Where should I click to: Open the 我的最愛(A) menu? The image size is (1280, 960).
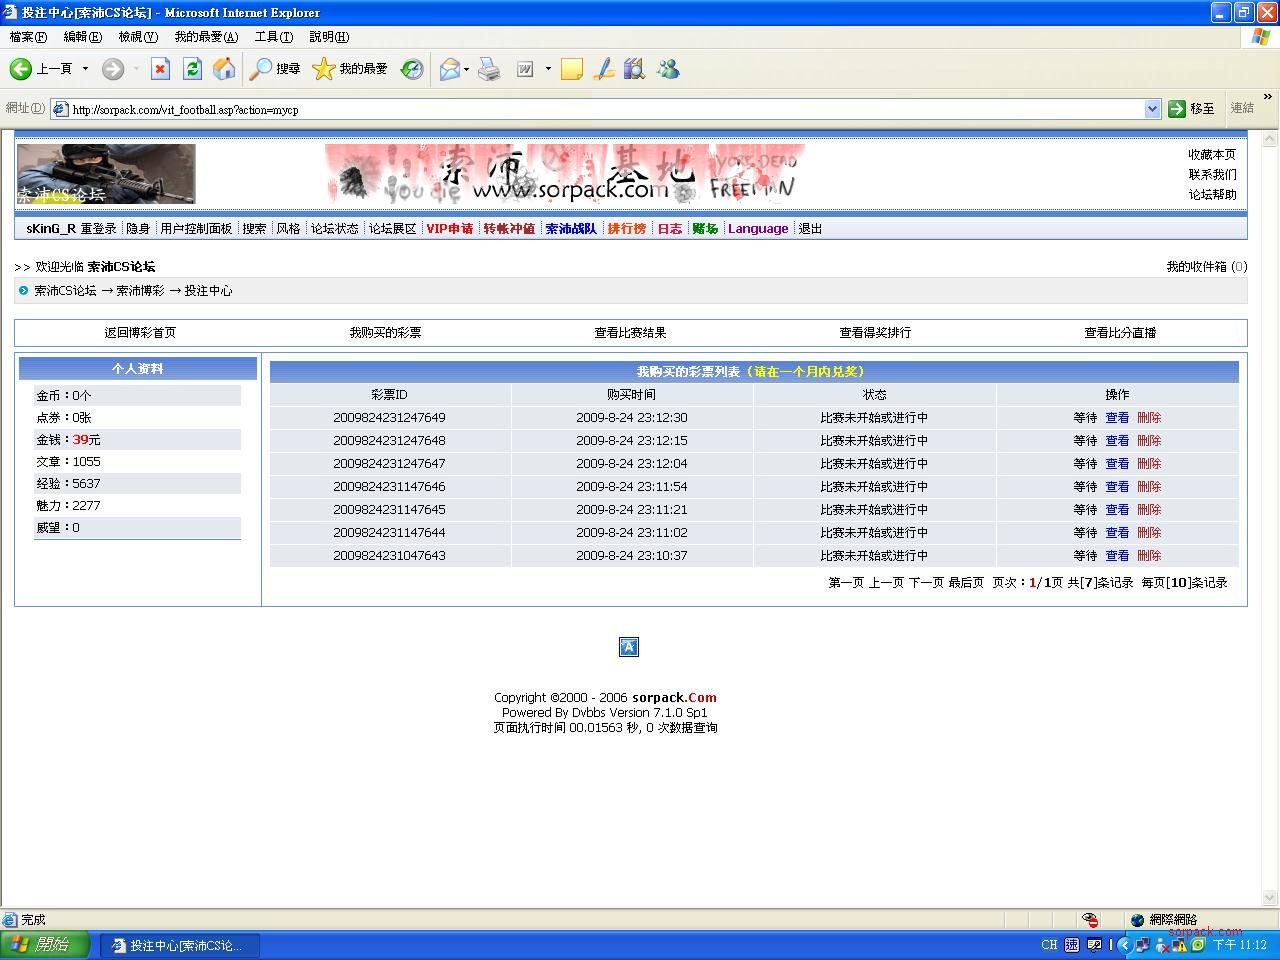coord(206,37)
